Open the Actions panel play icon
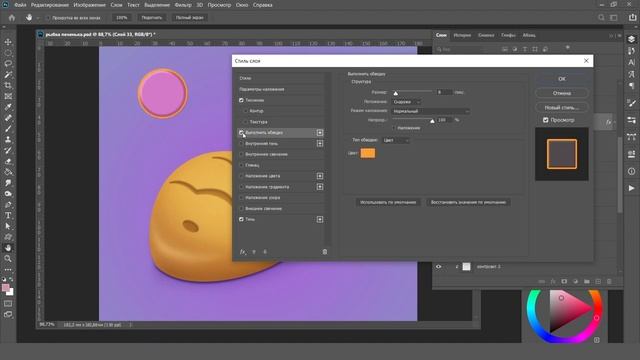Image resolution: width=640 pixels, height=360 pixels. (631, 188)
